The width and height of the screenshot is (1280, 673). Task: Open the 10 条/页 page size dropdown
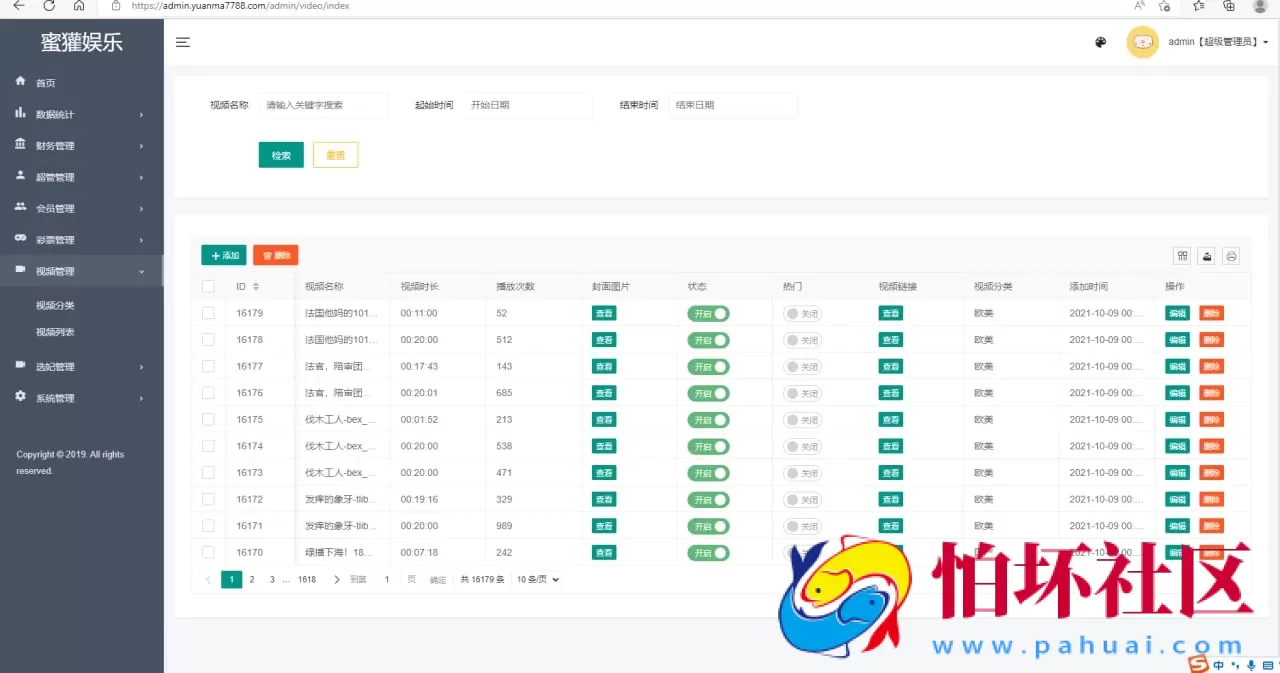537,579
